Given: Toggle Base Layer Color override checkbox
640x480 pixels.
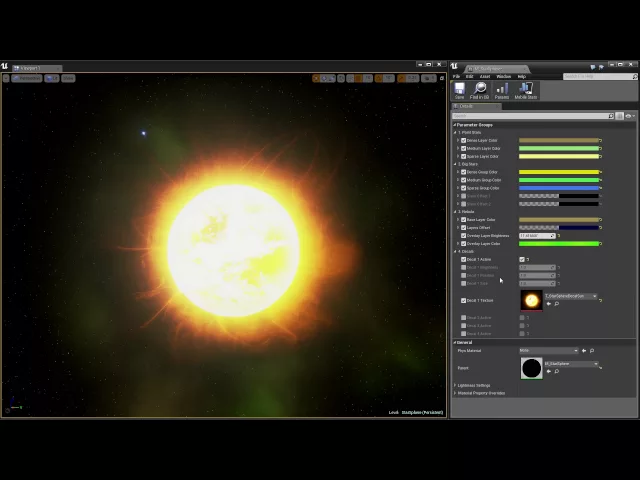Looking at the screenshot, I should pyautogui.click(x=463, y=220).
